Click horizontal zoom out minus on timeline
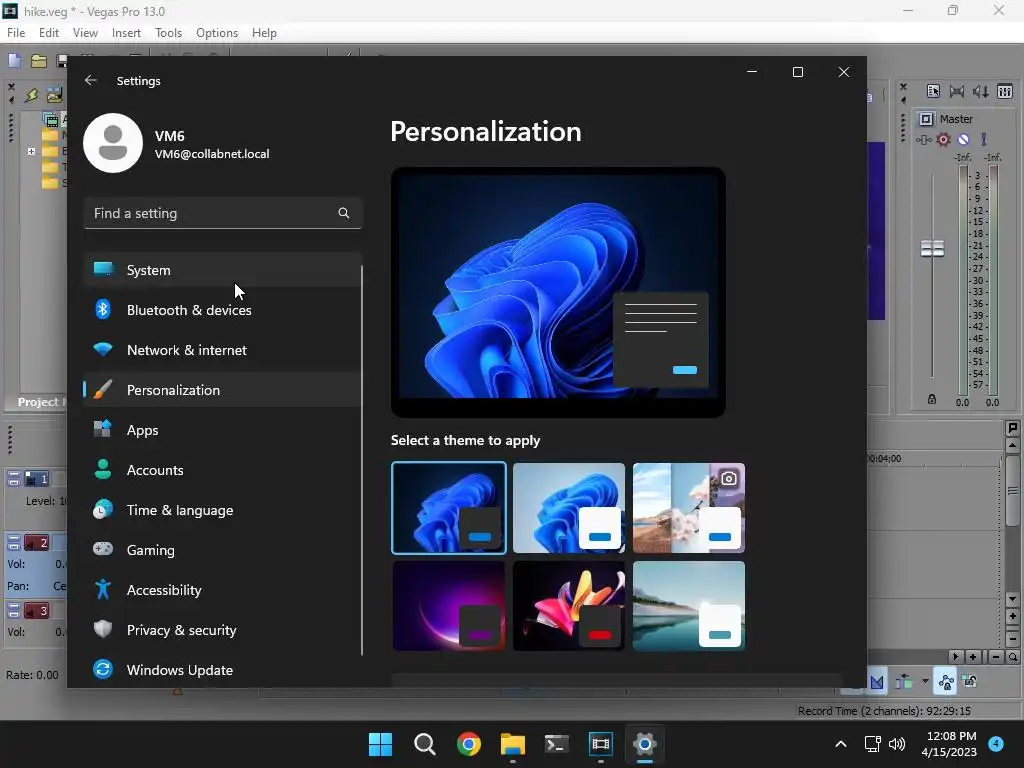This screenshot has height=768, width=1024. coord(996,657)
